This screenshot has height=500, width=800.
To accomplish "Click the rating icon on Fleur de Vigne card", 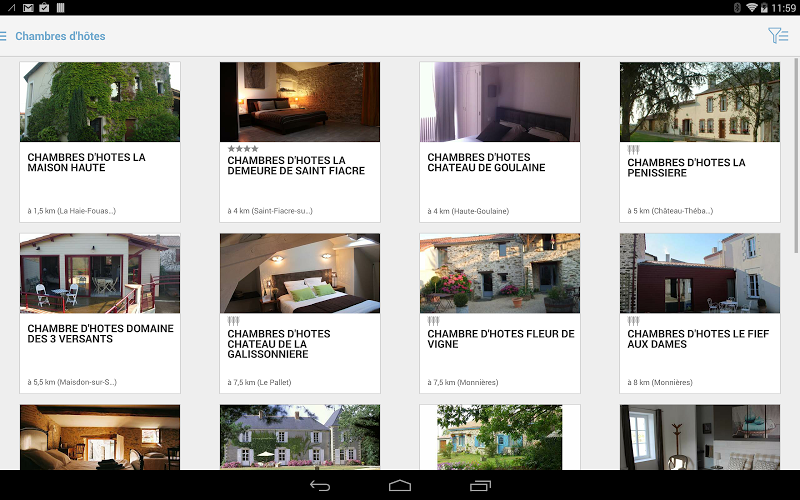I will [433, 321].
